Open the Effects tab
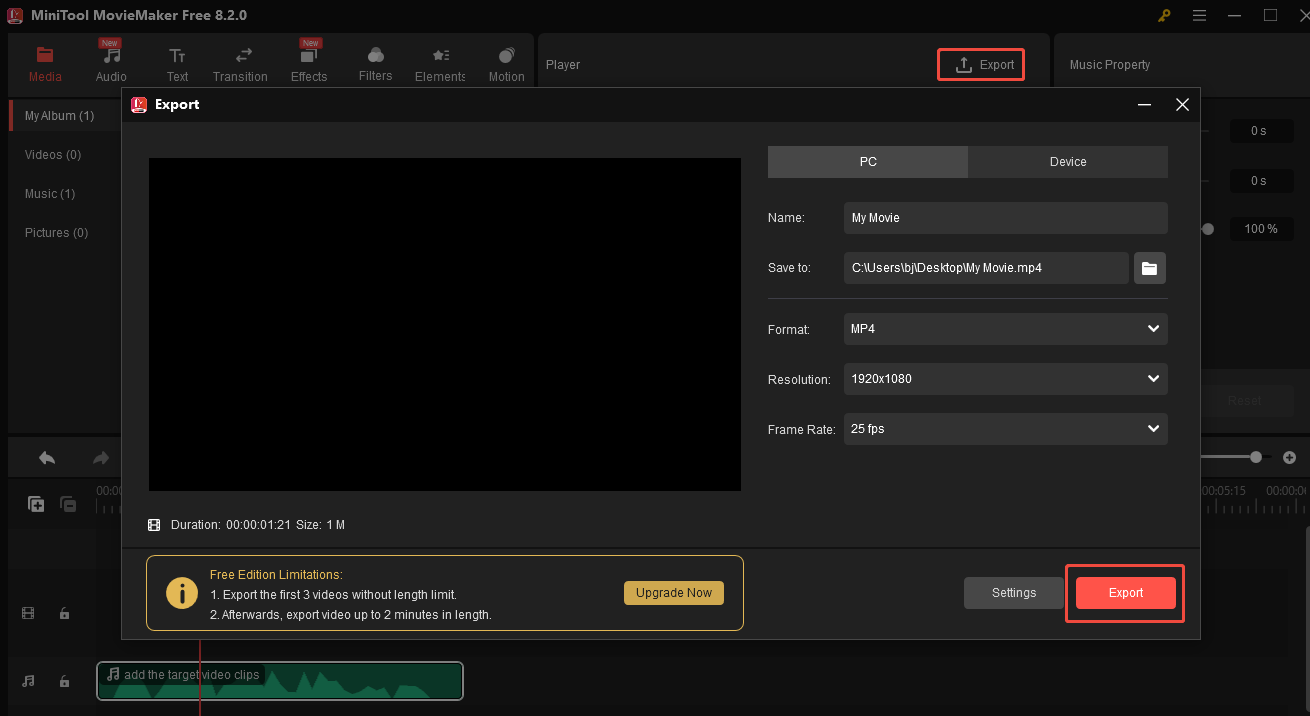Viewport: 1310px width, 716px height. click(x=309, y=64)
